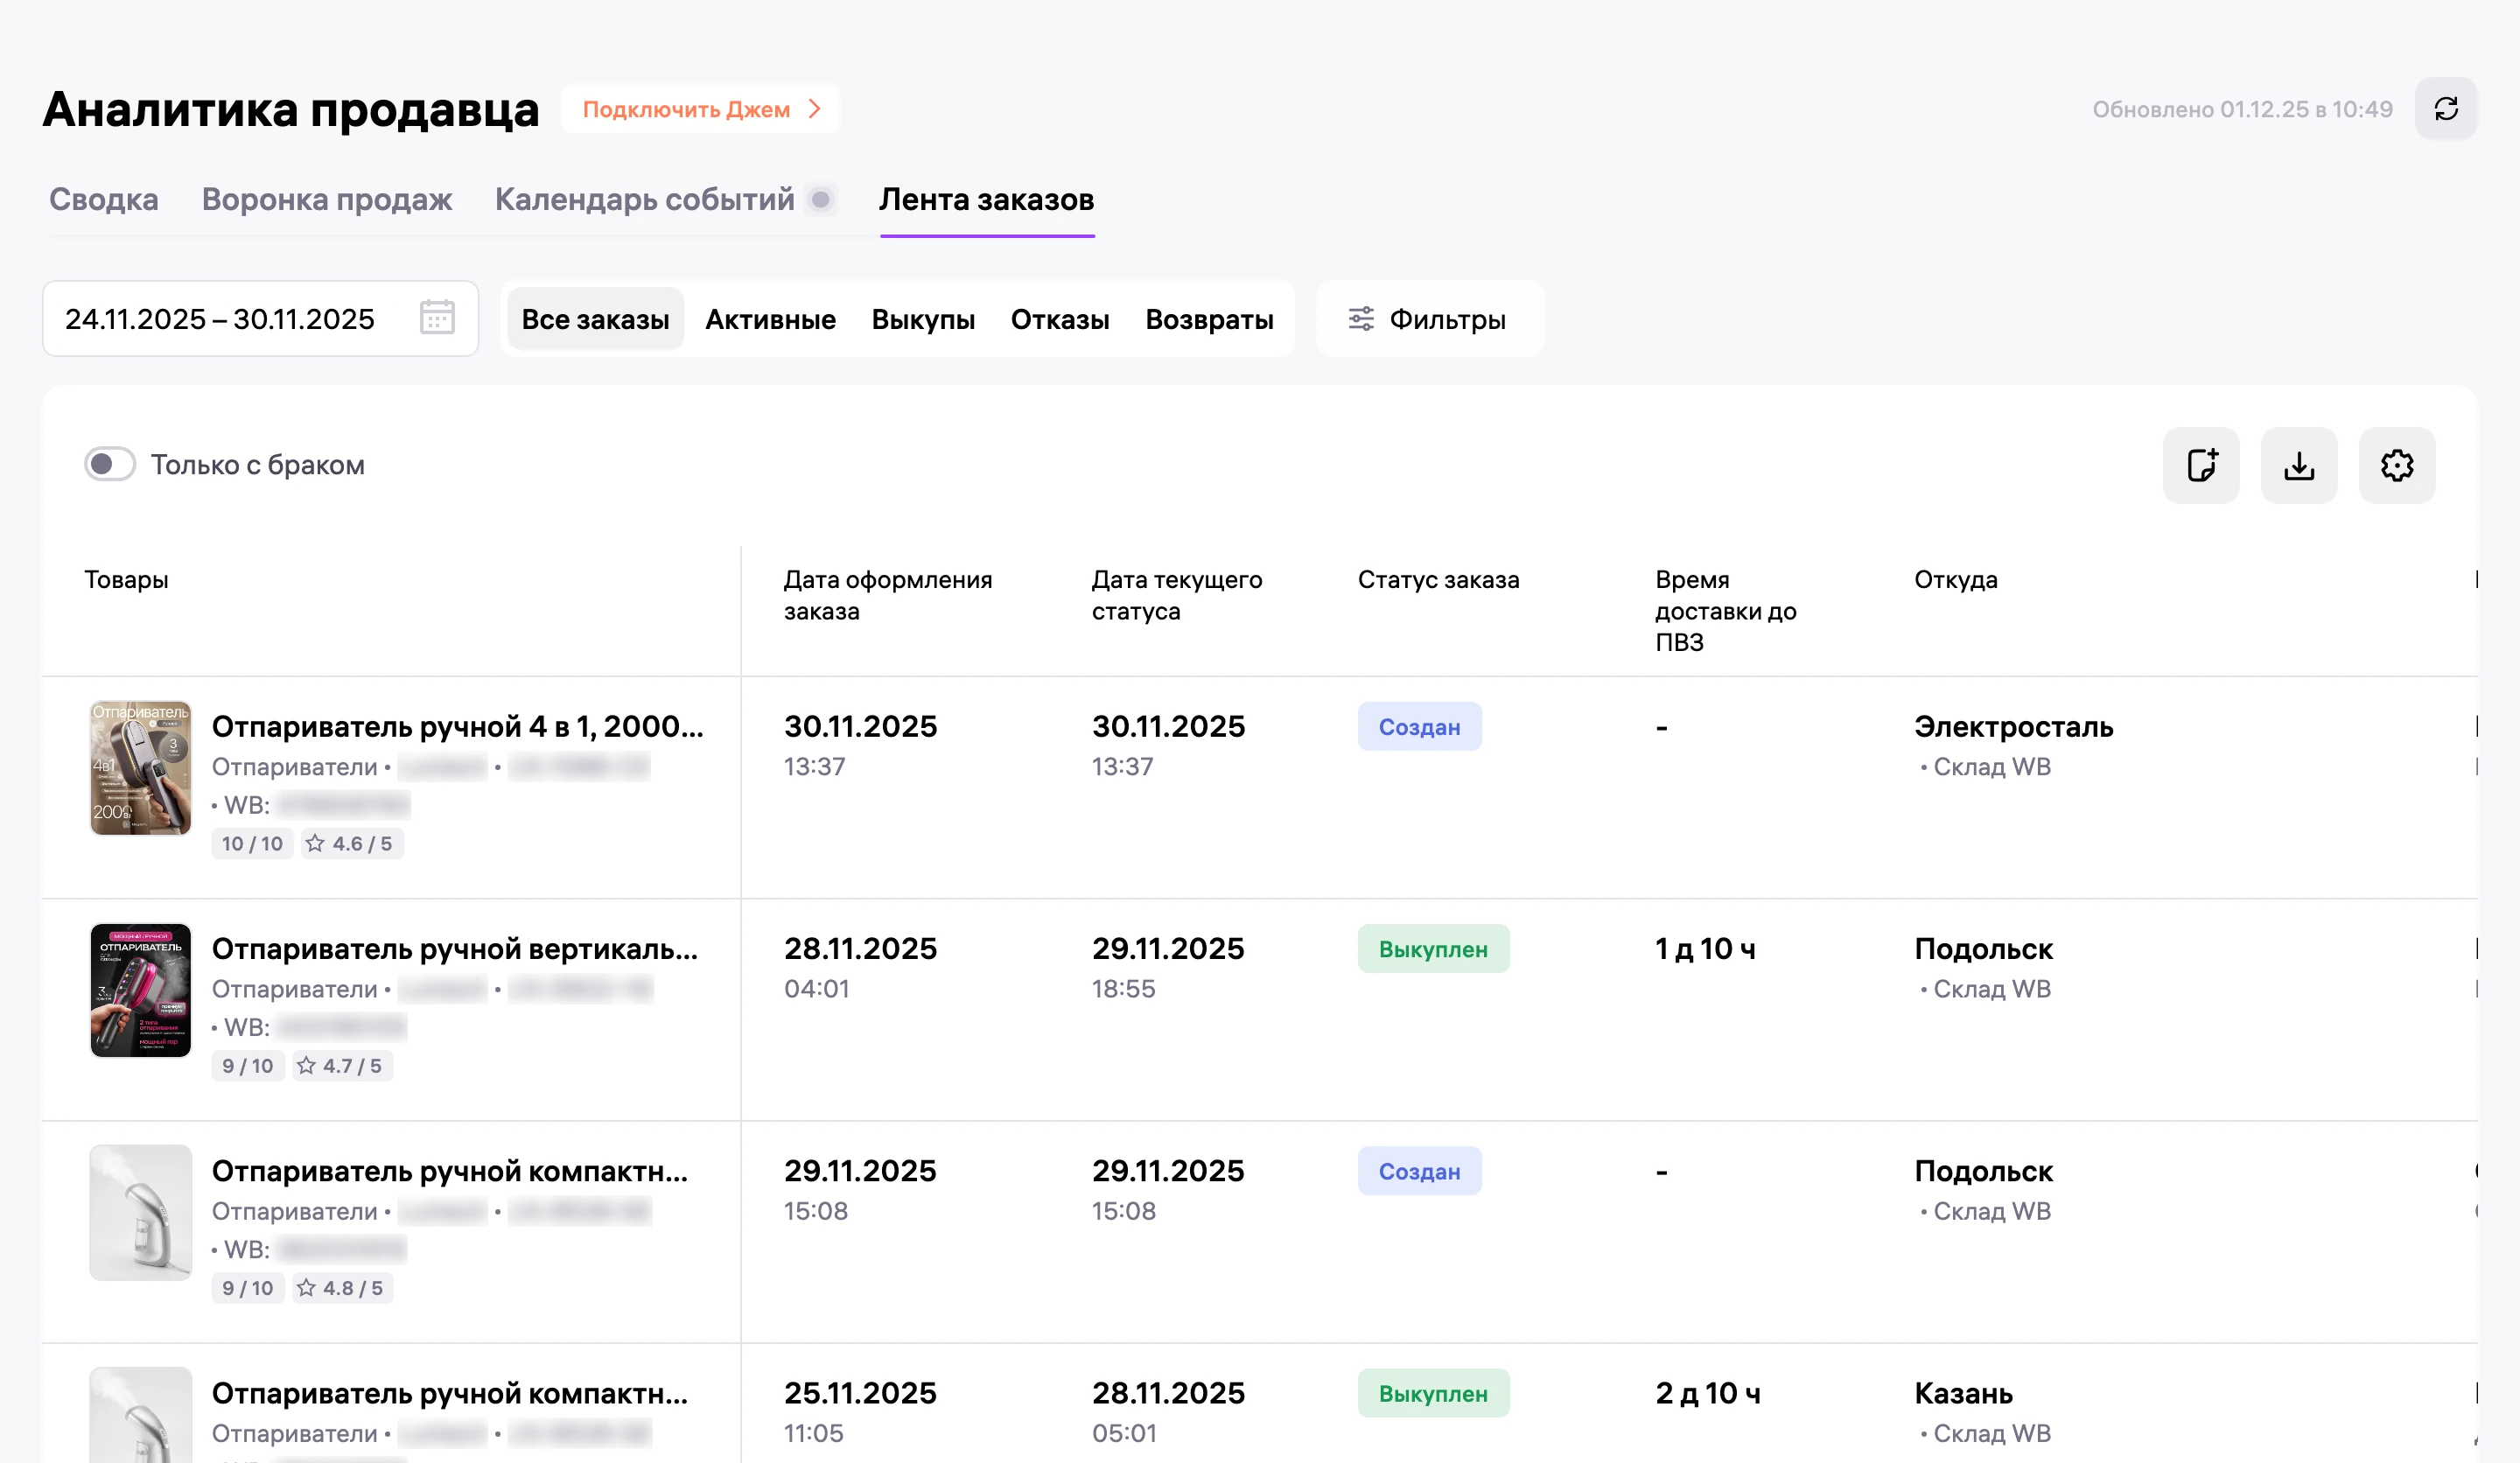Click the star rating 4.8 / 5 badge
The height and width of the screenshot is (1463, 2520).
click(x=341, y=1287)
